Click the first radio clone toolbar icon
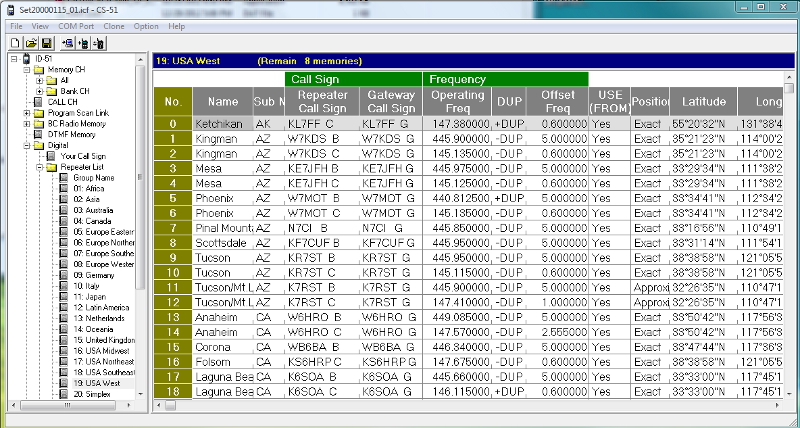Screen dimensions: 800x428 coord(67,43)
